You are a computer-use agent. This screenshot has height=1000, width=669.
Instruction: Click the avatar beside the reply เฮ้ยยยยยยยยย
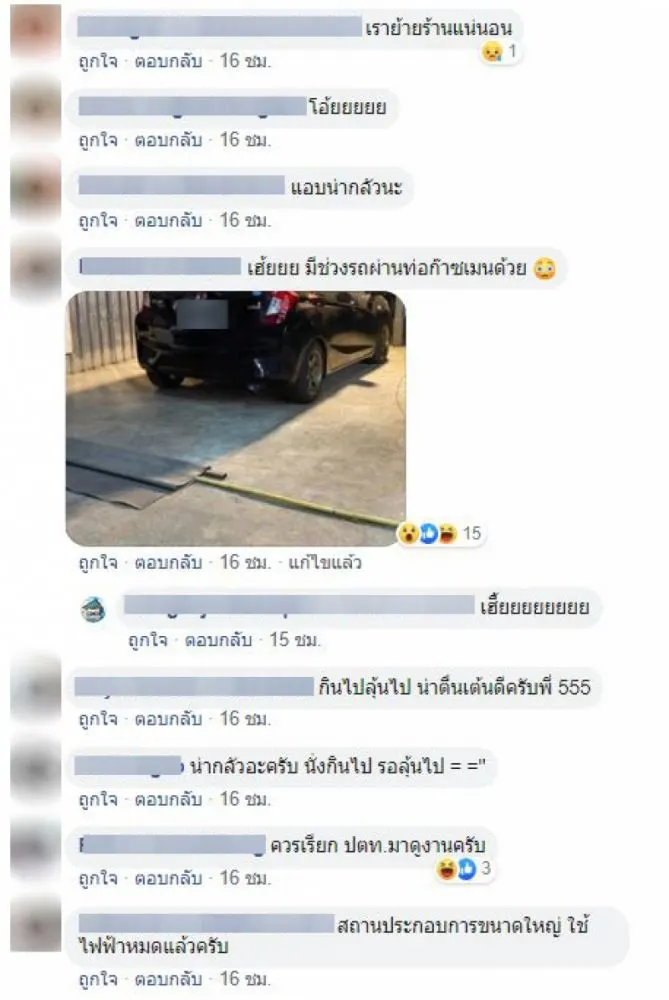coord(94,610)
